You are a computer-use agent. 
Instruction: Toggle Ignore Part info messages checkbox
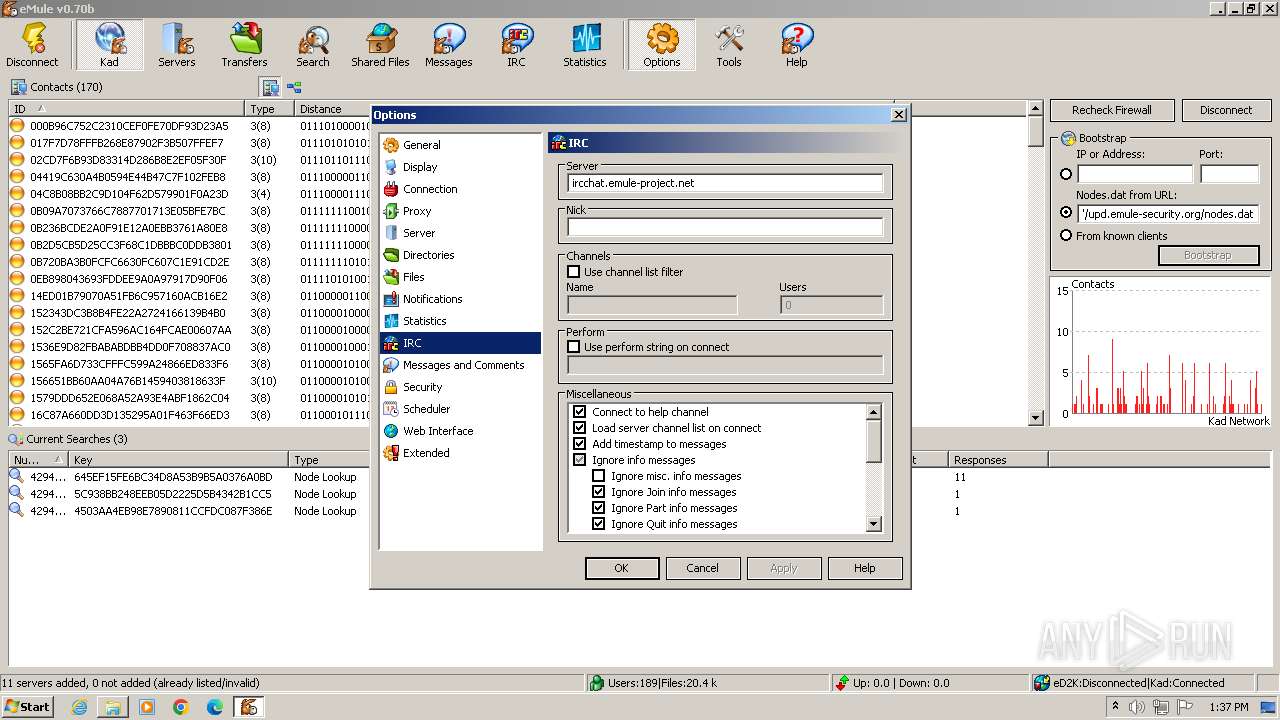point(599,508)
